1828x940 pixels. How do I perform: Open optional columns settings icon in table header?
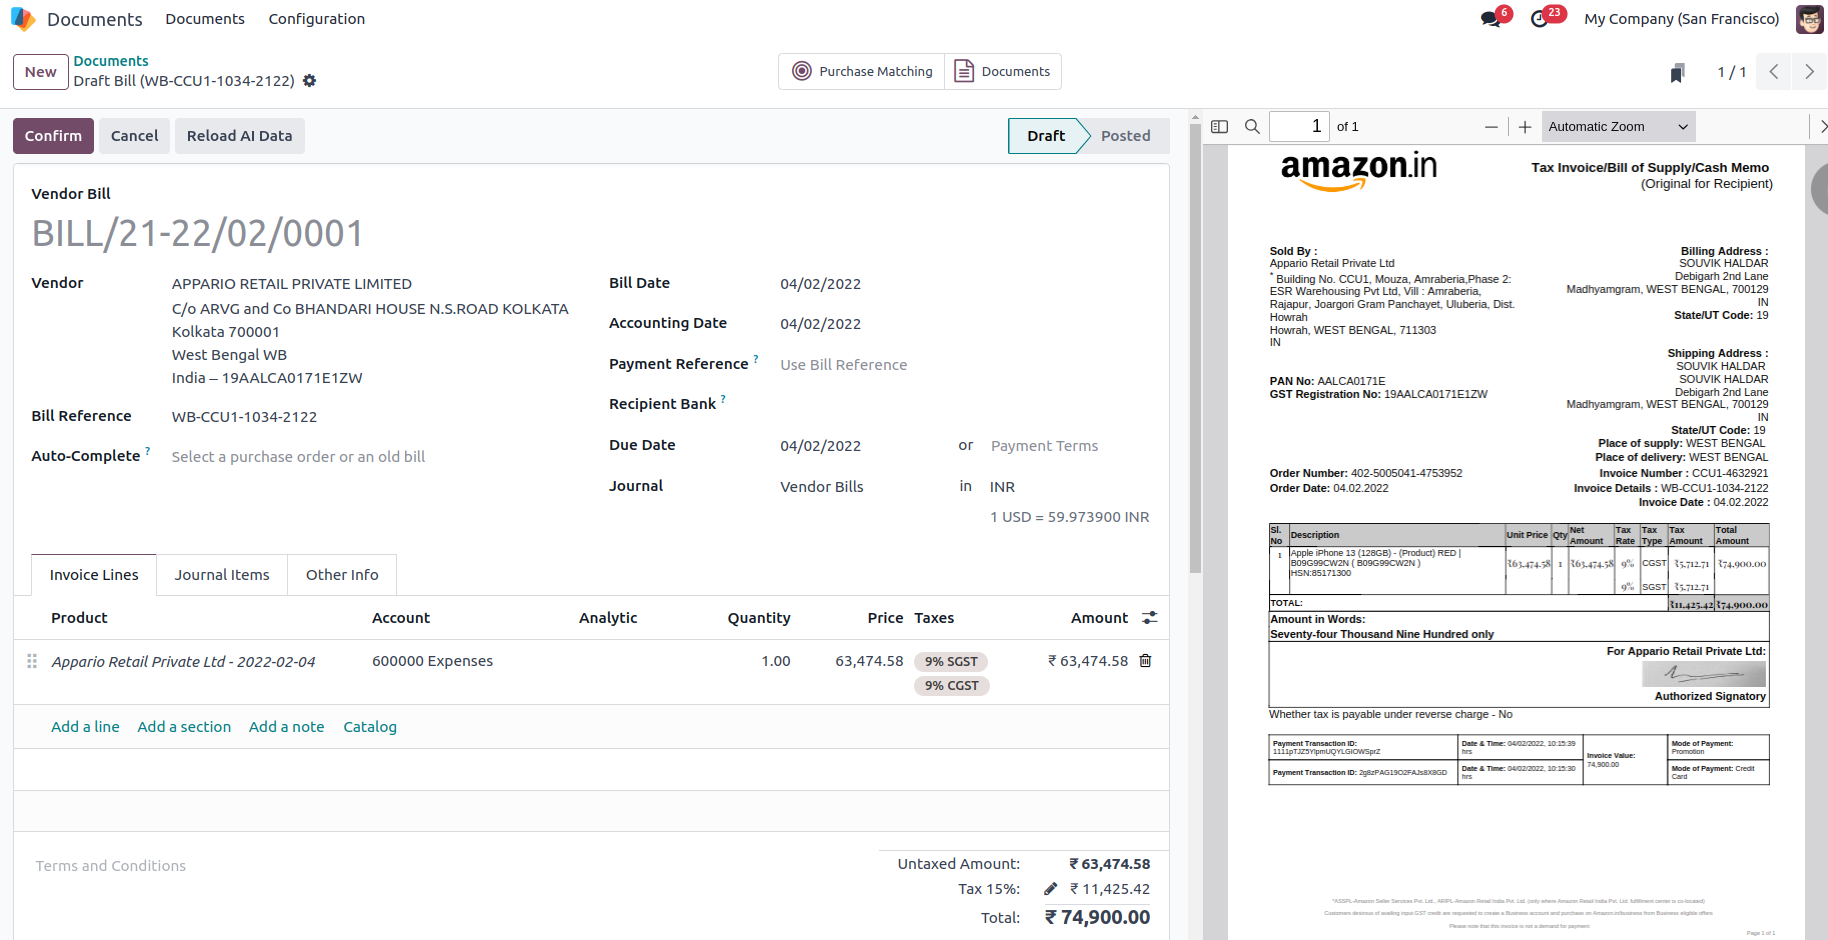coord(1150,618)
